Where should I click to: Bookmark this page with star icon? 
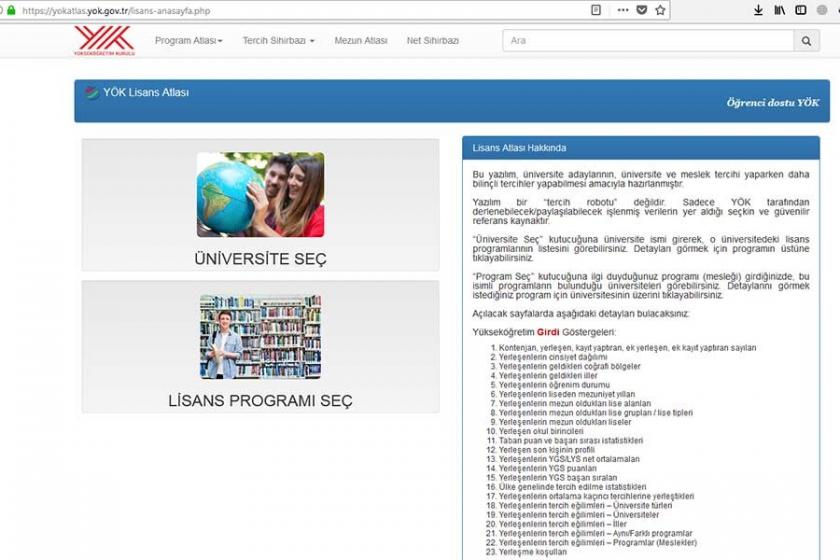pos(660,10)
